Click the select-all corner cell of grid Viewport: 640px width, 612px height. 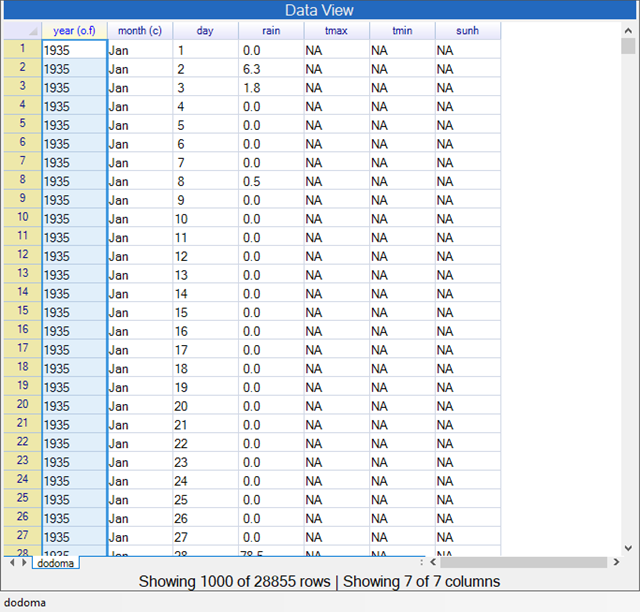coord(22,31)
